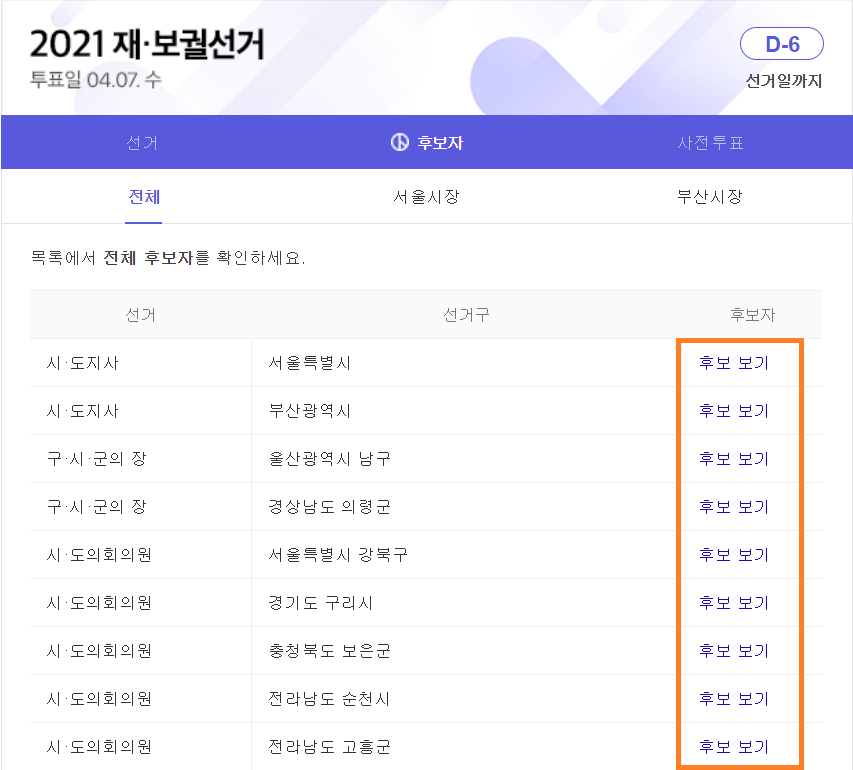Open 후보 보기 for 부산광역시
853x770 pixels.
[734, 411]
